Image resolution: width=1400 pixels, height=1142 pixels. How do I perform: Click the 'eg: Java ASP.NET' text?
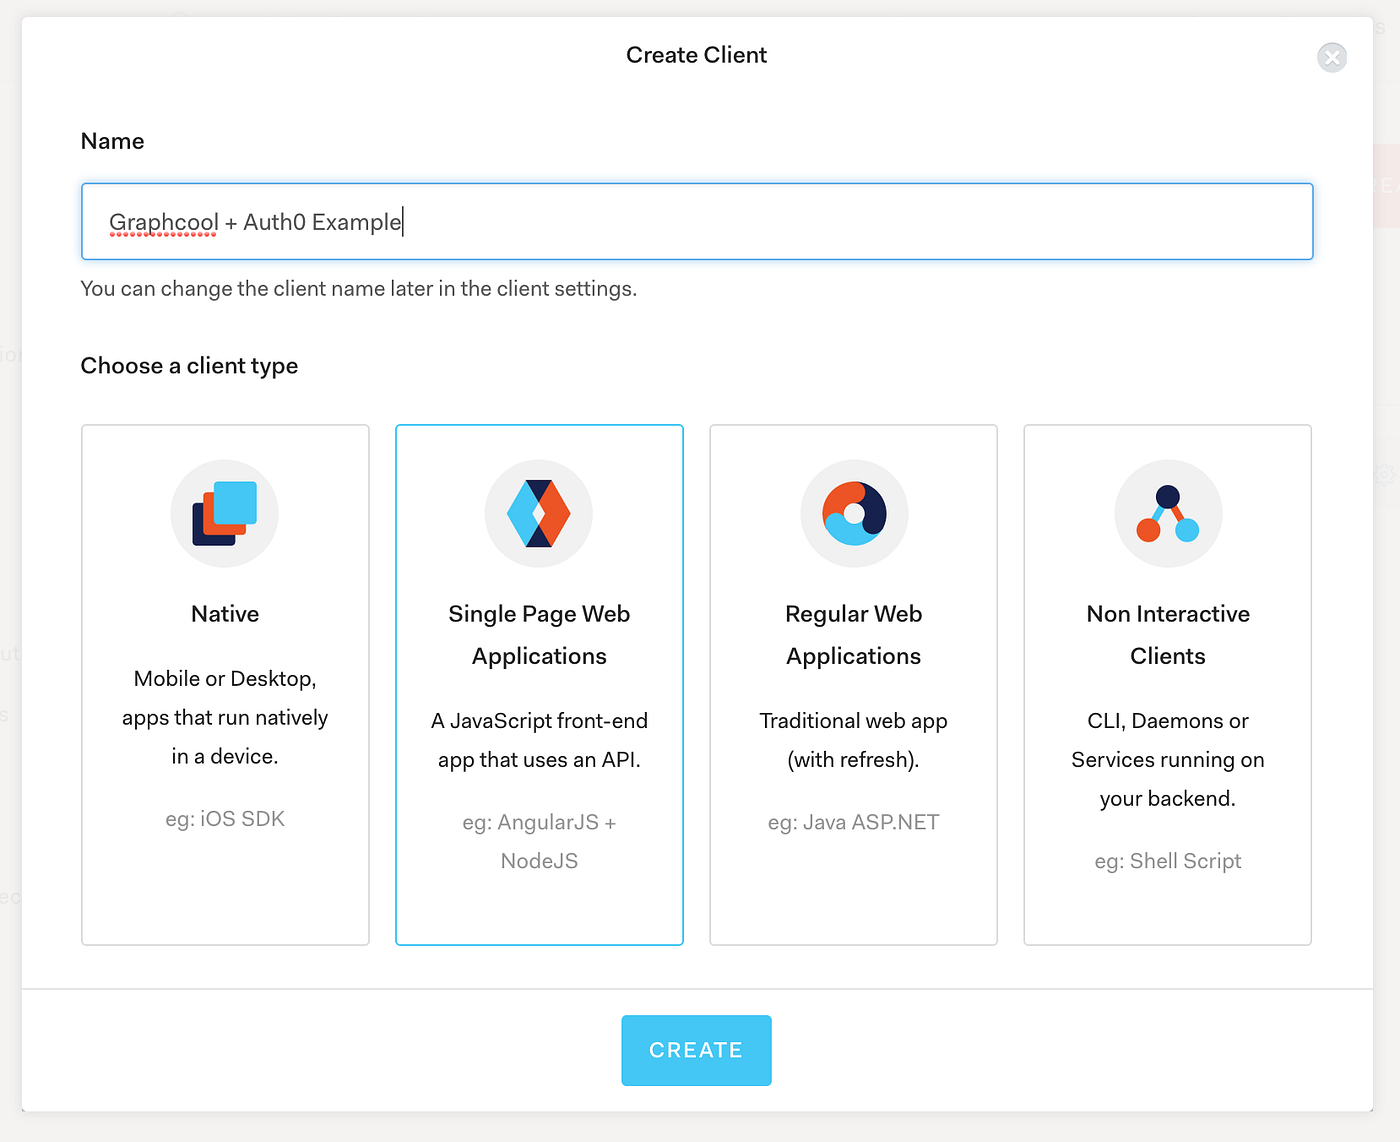tap(854, 823)
